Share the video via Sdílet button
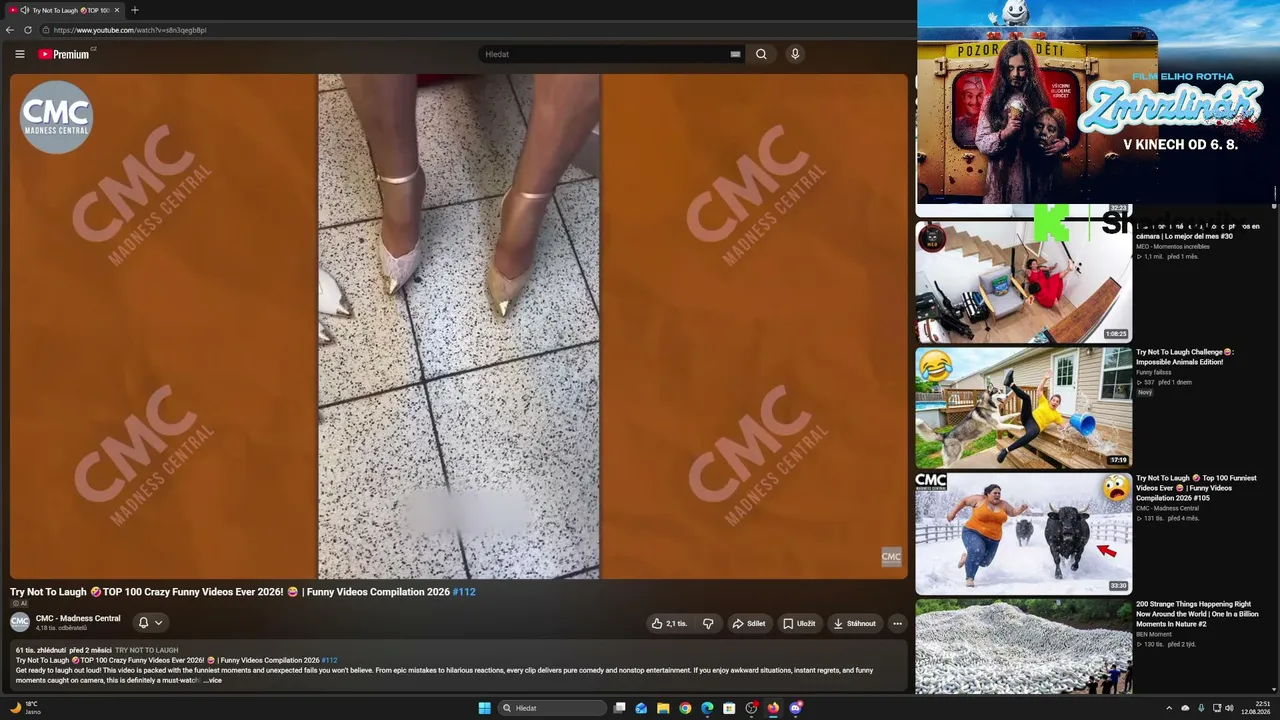 tap(748, 623)
